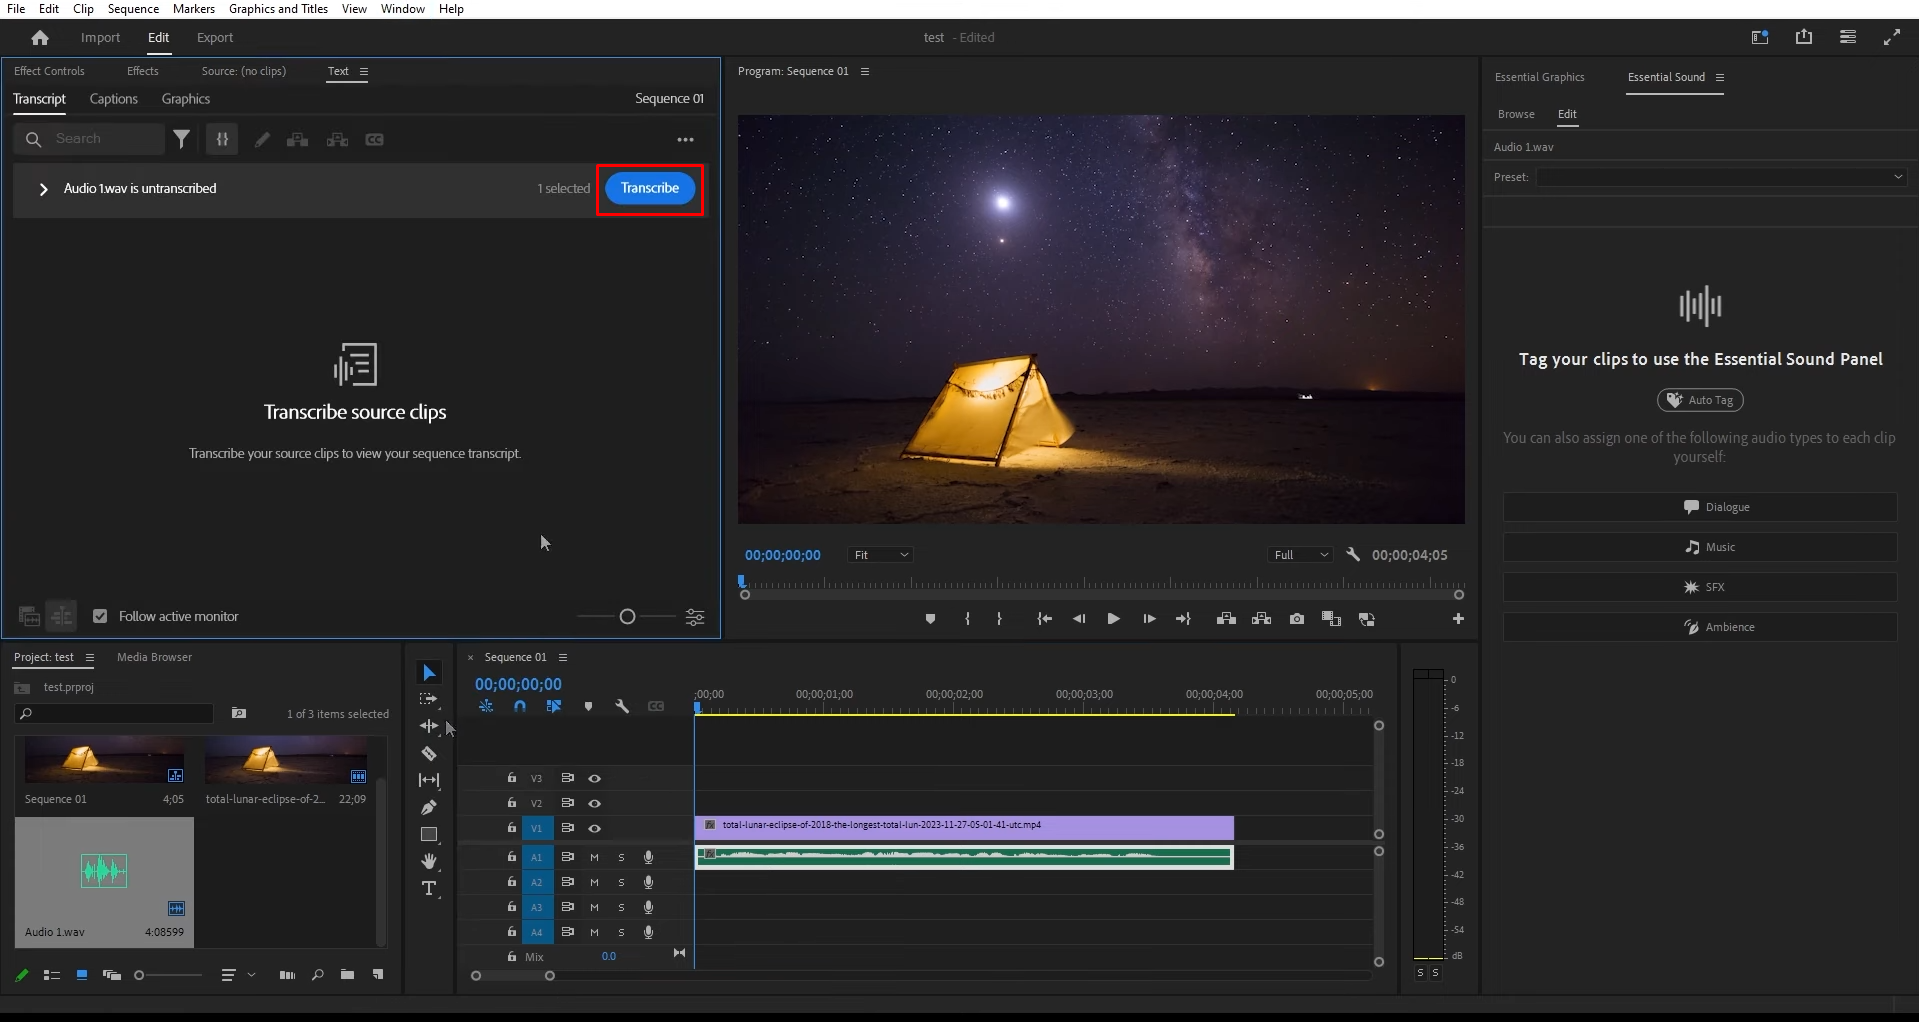Adjust the zoom slider in the Text panel
1919x1022 pixels.
click(627, 617)
